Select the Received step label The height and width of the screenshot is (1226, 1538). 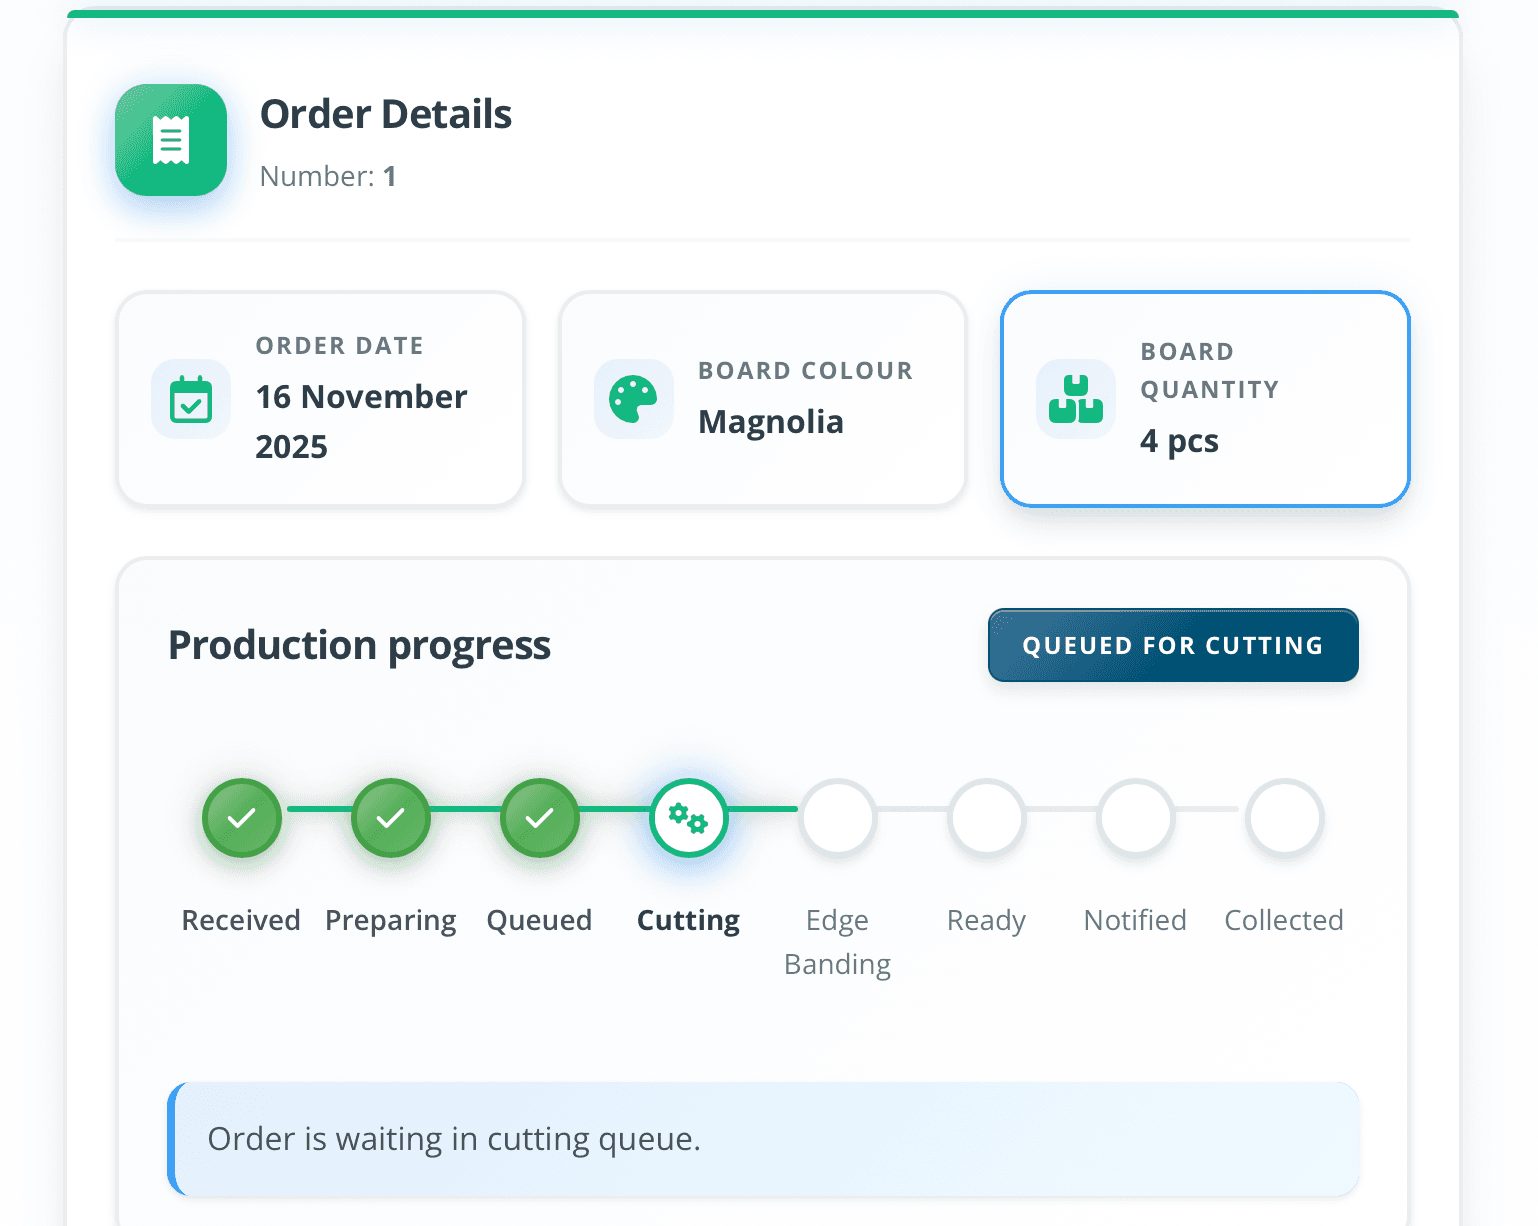(241, 920)
